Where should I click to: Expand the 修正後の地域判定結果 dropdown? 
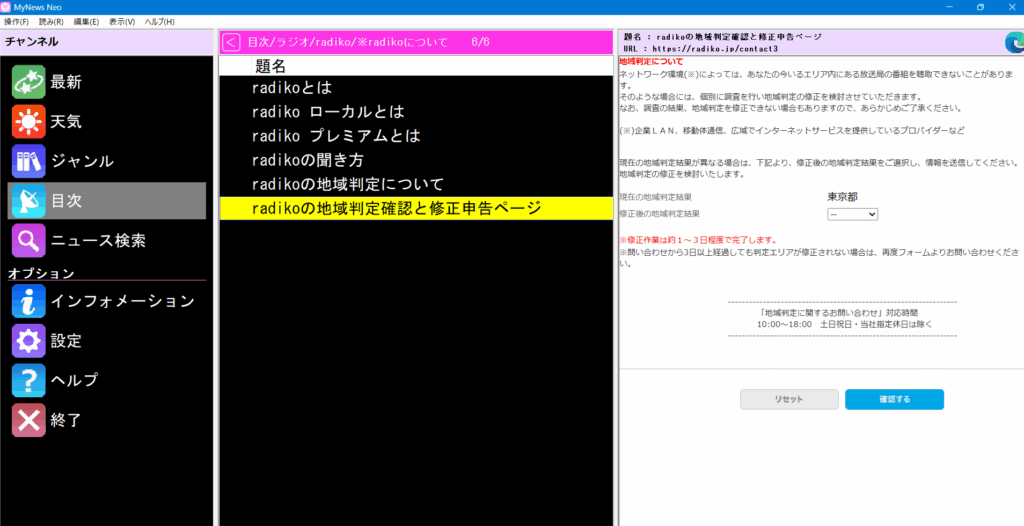(x=852, y=214)
